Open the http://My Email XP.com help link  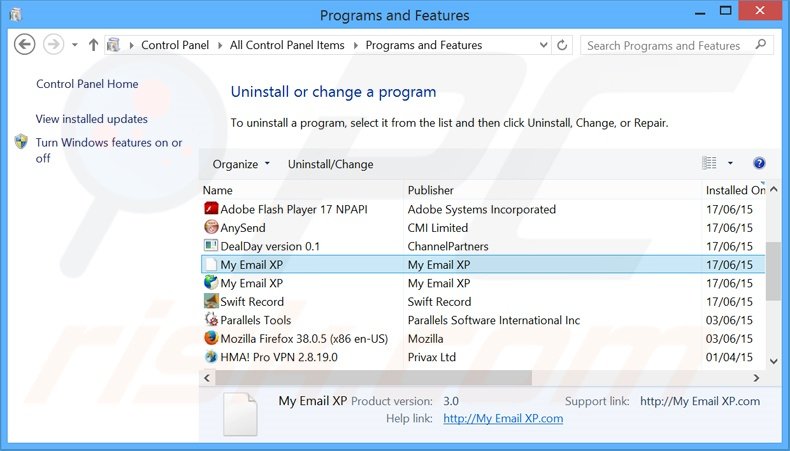(x=503, y=418)
